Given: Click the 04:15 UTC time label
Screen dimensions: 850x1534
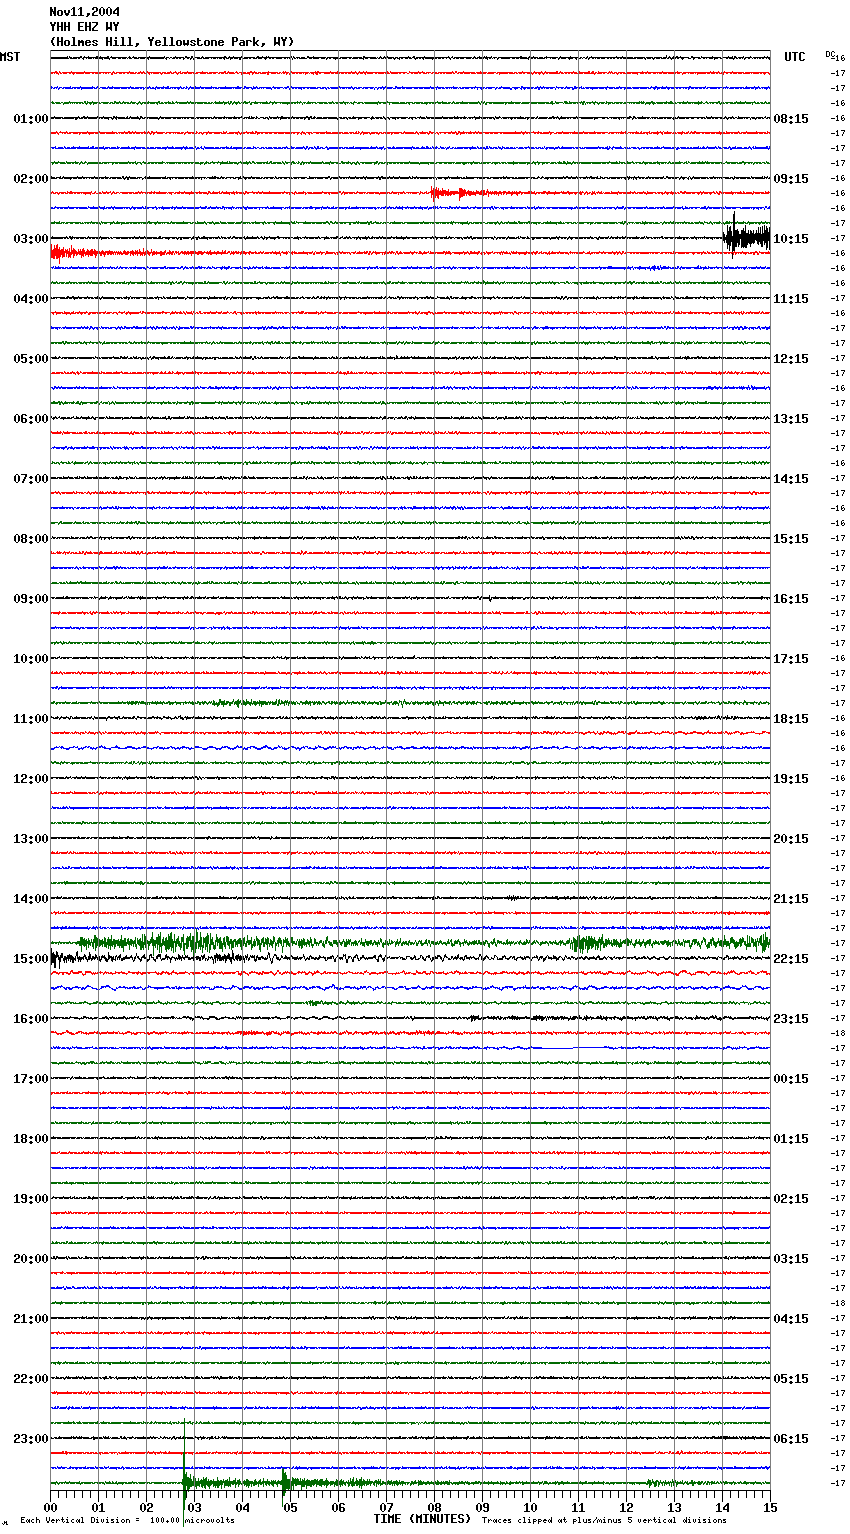Looking at the screenshot, I should click(791, 1319).
